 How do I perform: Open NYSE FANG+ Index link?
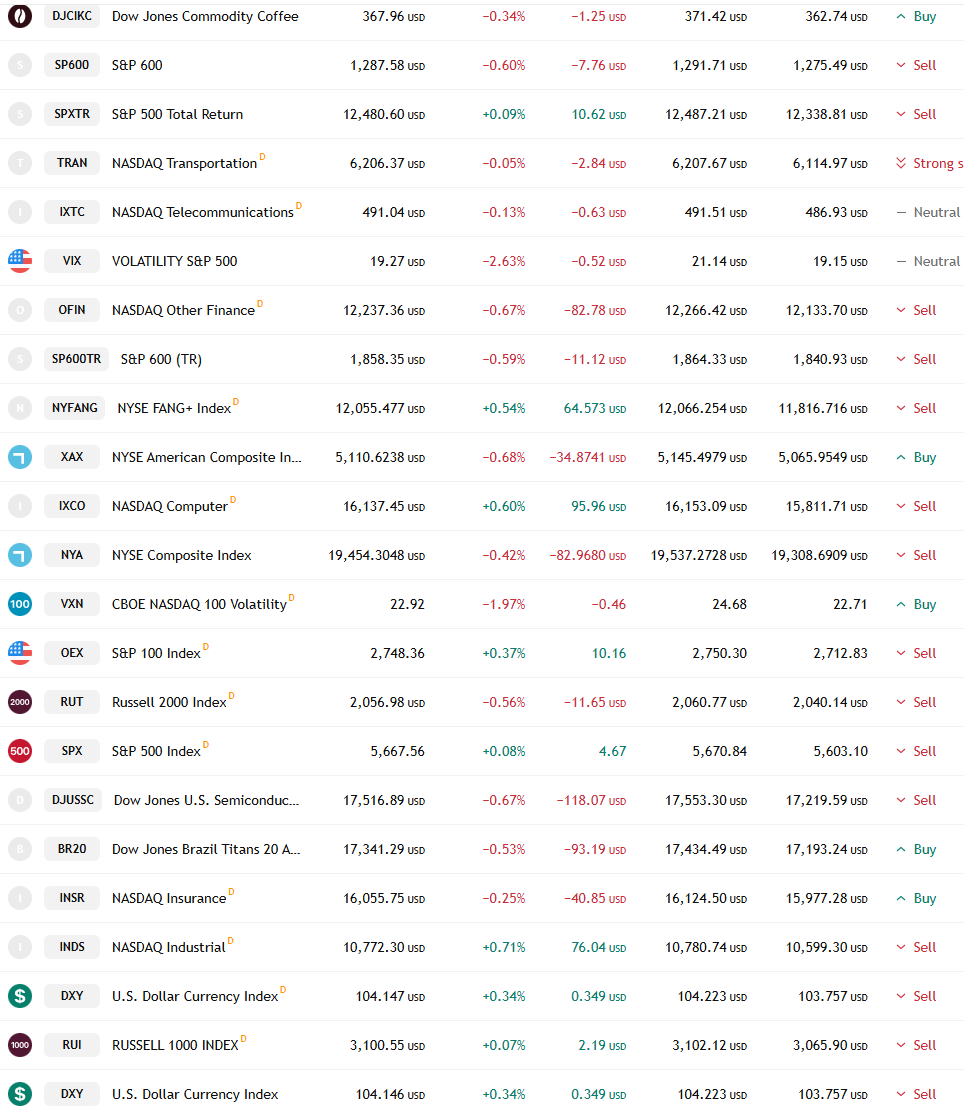point(174,409)
